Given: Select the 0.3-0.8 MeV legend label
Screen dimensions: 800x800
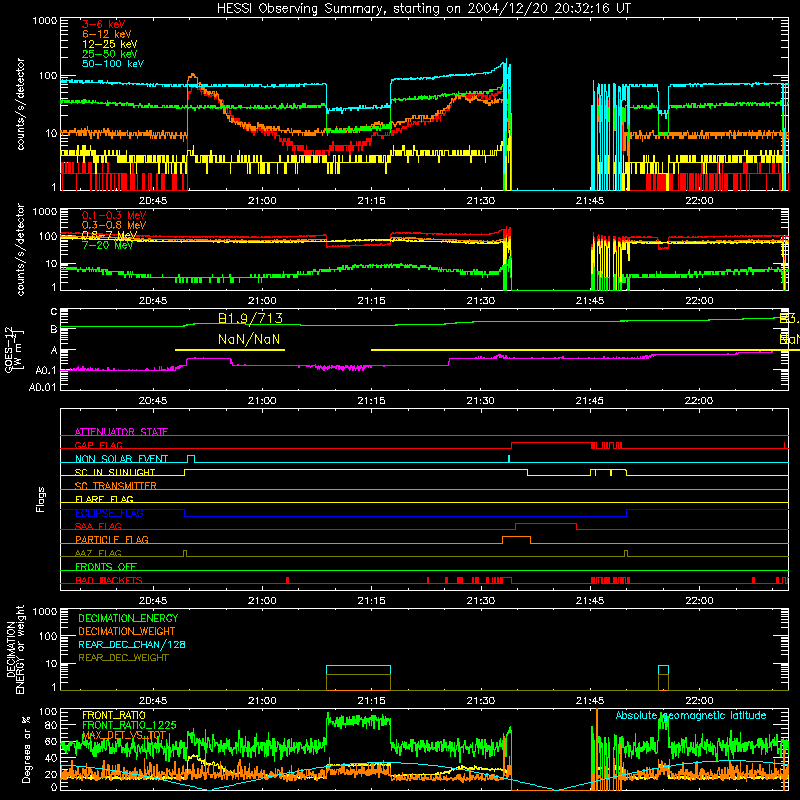Looking at the screenshot, I should coord(114,225).
